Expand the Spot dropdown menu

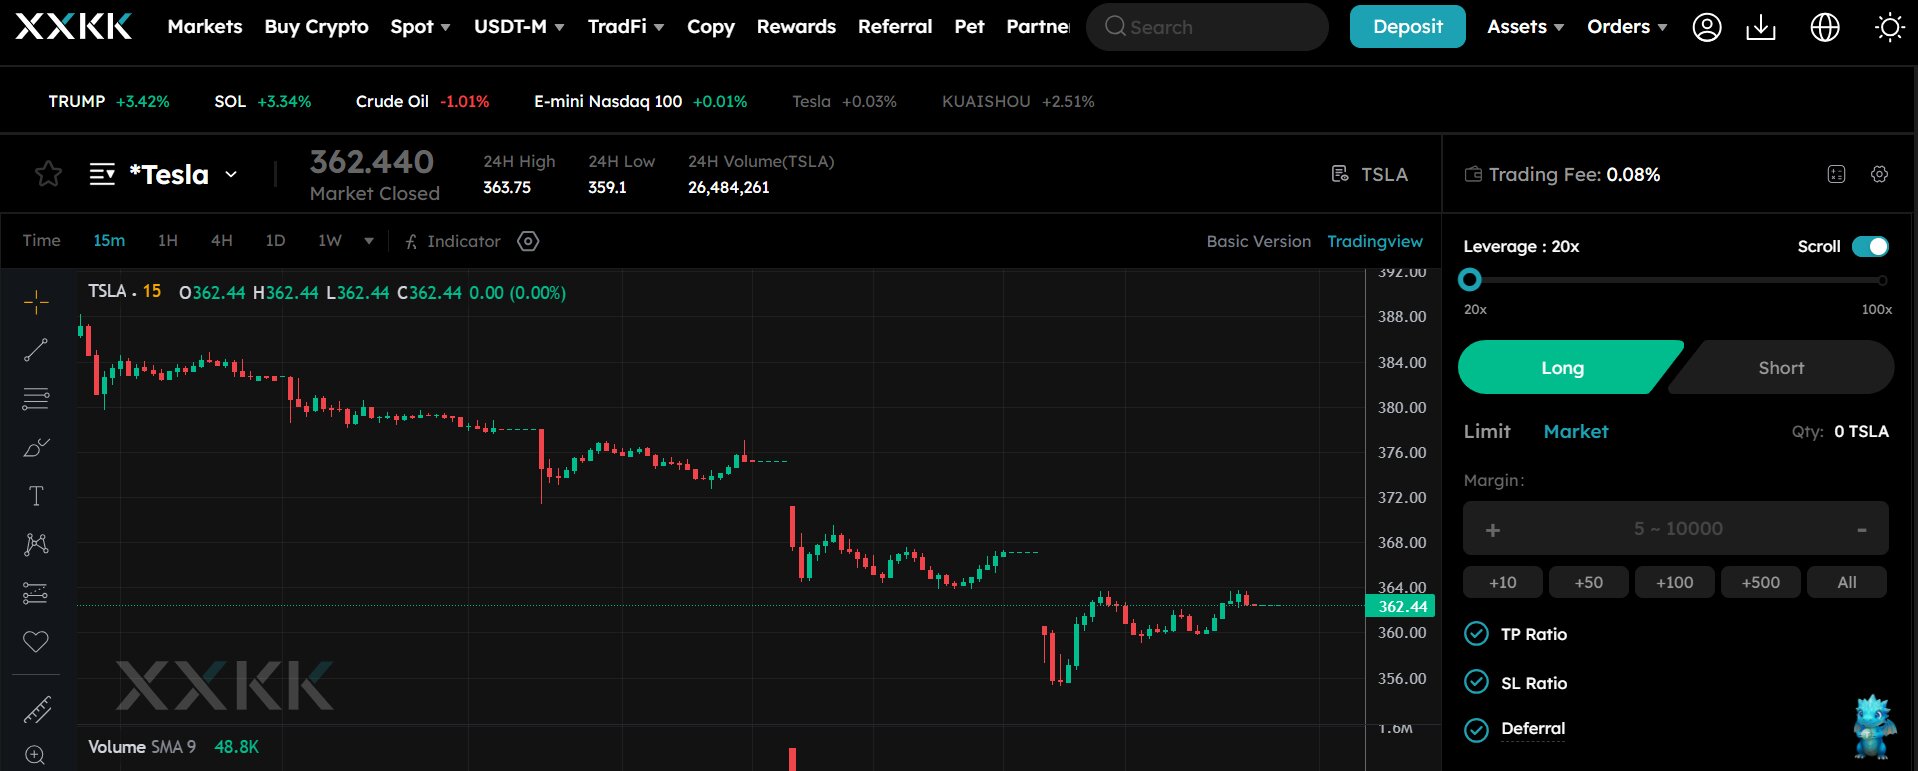pos(420,27)
